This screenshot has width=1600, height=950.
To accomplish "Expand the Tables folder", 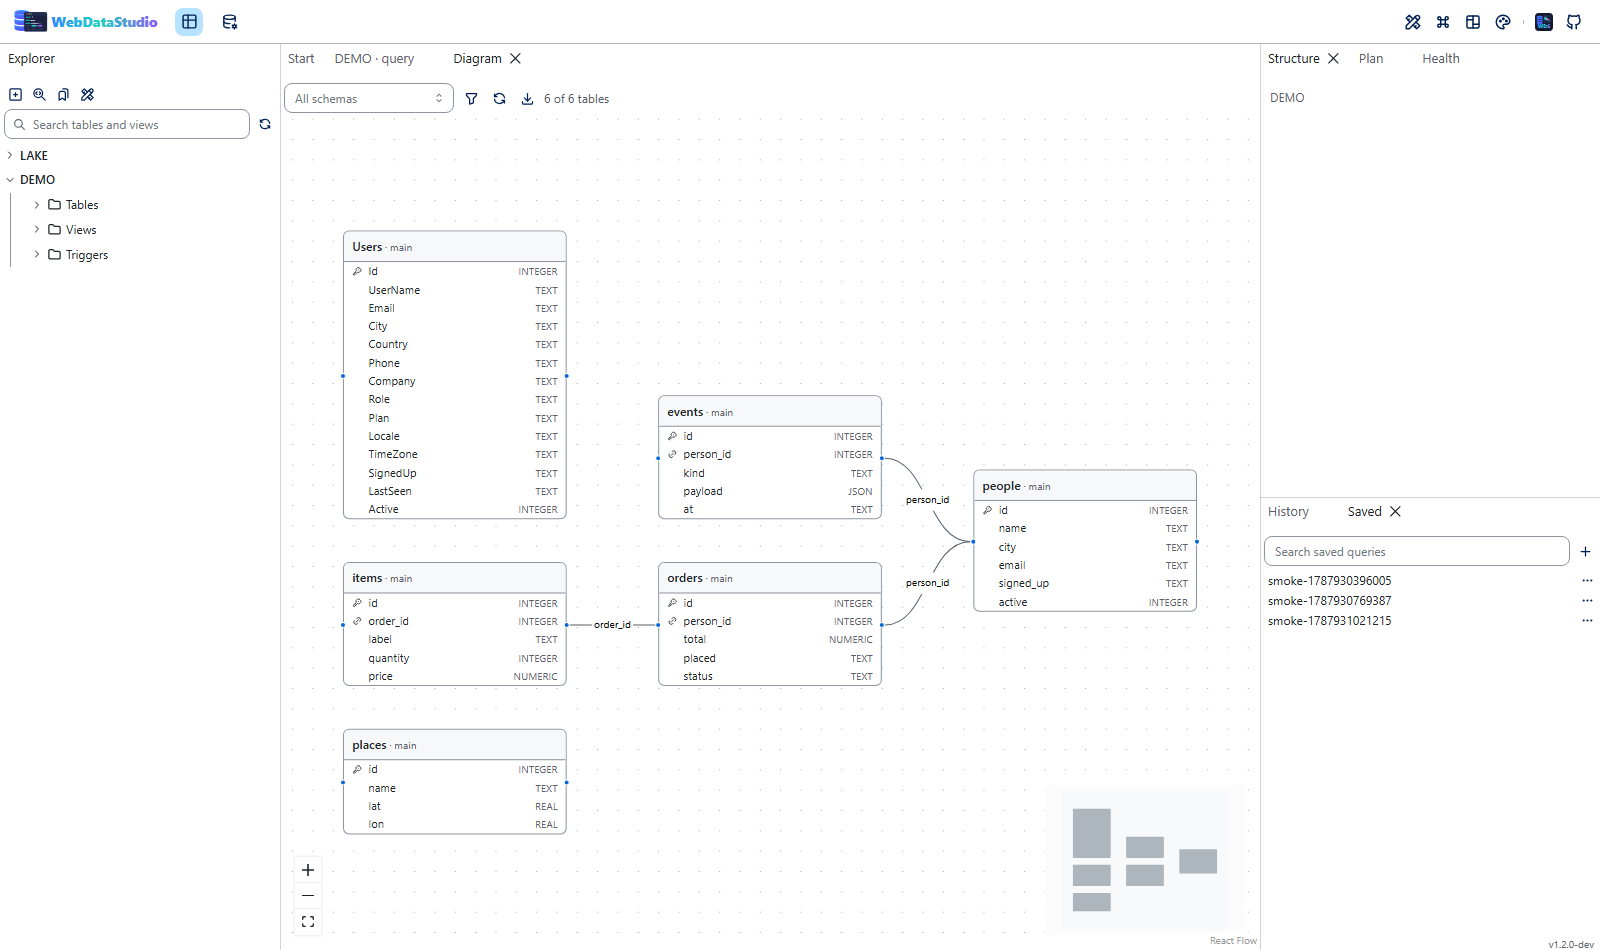I will click(x=37, y=205).
